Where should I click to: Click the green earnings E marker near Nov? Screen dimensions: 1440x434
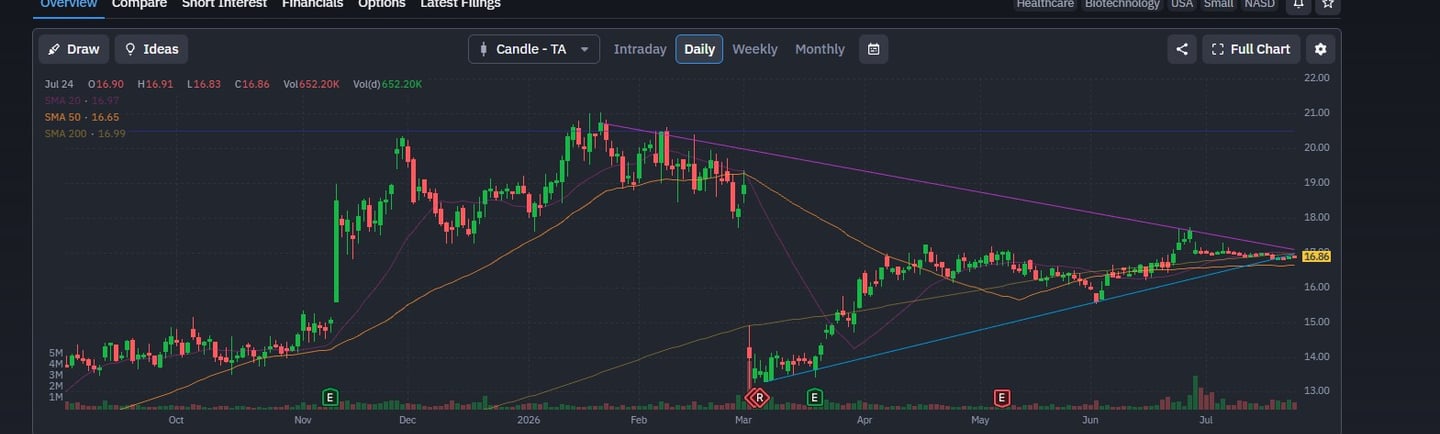(x=329, y=398)
